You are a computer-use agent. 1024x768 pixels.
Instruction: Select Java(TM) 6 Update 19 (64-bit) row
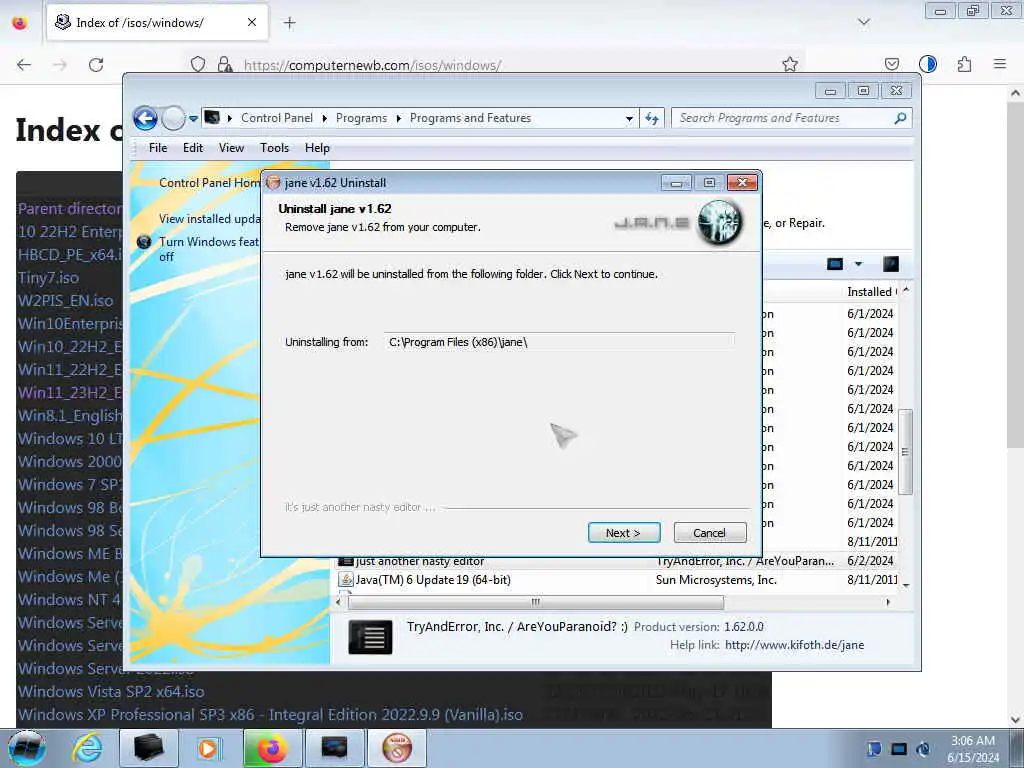(617, 580)
